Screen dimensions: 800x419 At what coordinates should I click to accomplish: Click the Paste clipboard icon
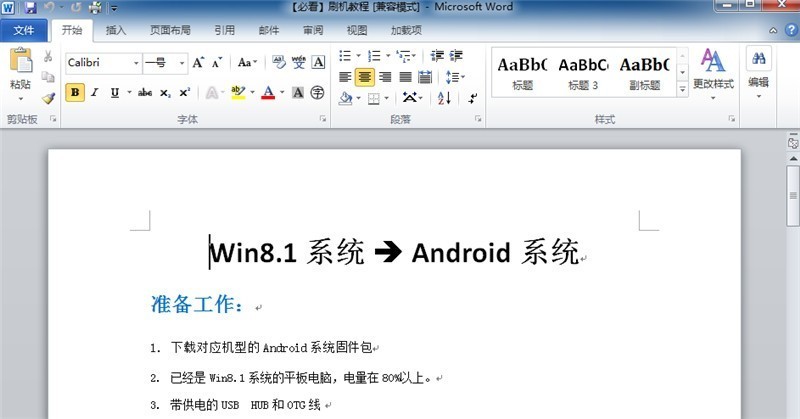point(21,61)
